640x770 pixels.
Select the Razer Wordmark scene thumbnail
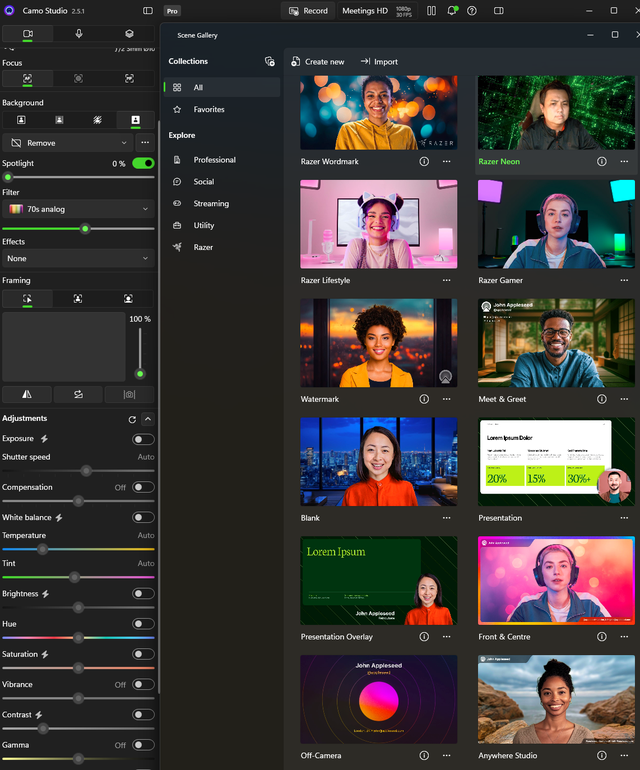pyautogui.click(x=379, y=112)
